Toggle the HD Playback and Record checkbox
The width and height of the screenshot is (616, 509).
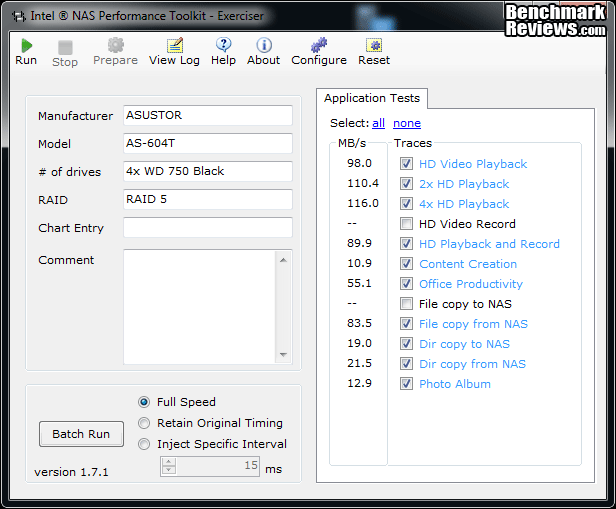pyautogui.click(x=406, y=244)
